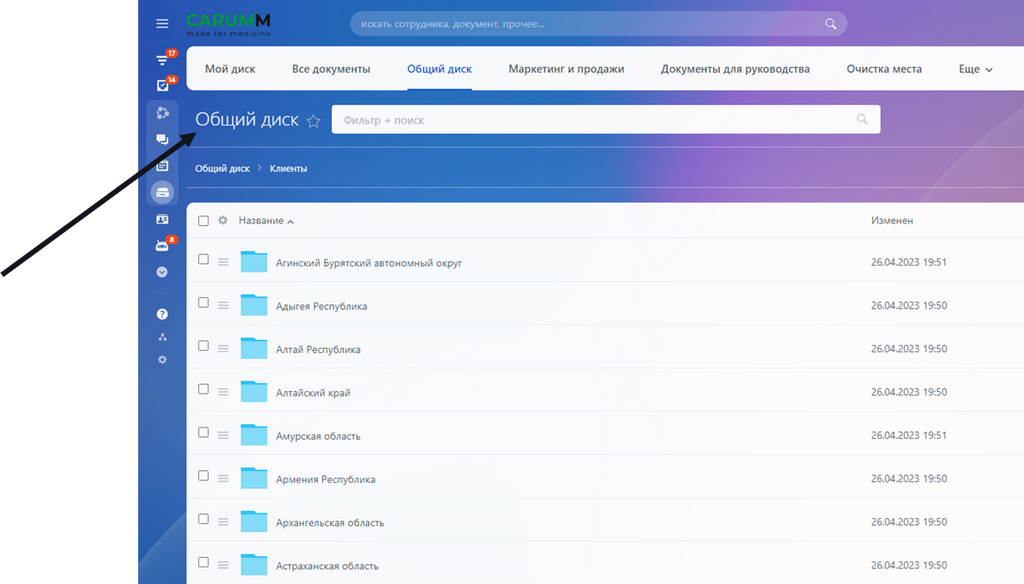Viewport: 1024px width, 584px height.
Task: Add Общий диск to favorites with star
Action: pyautogui.click(x=313, y=121)
